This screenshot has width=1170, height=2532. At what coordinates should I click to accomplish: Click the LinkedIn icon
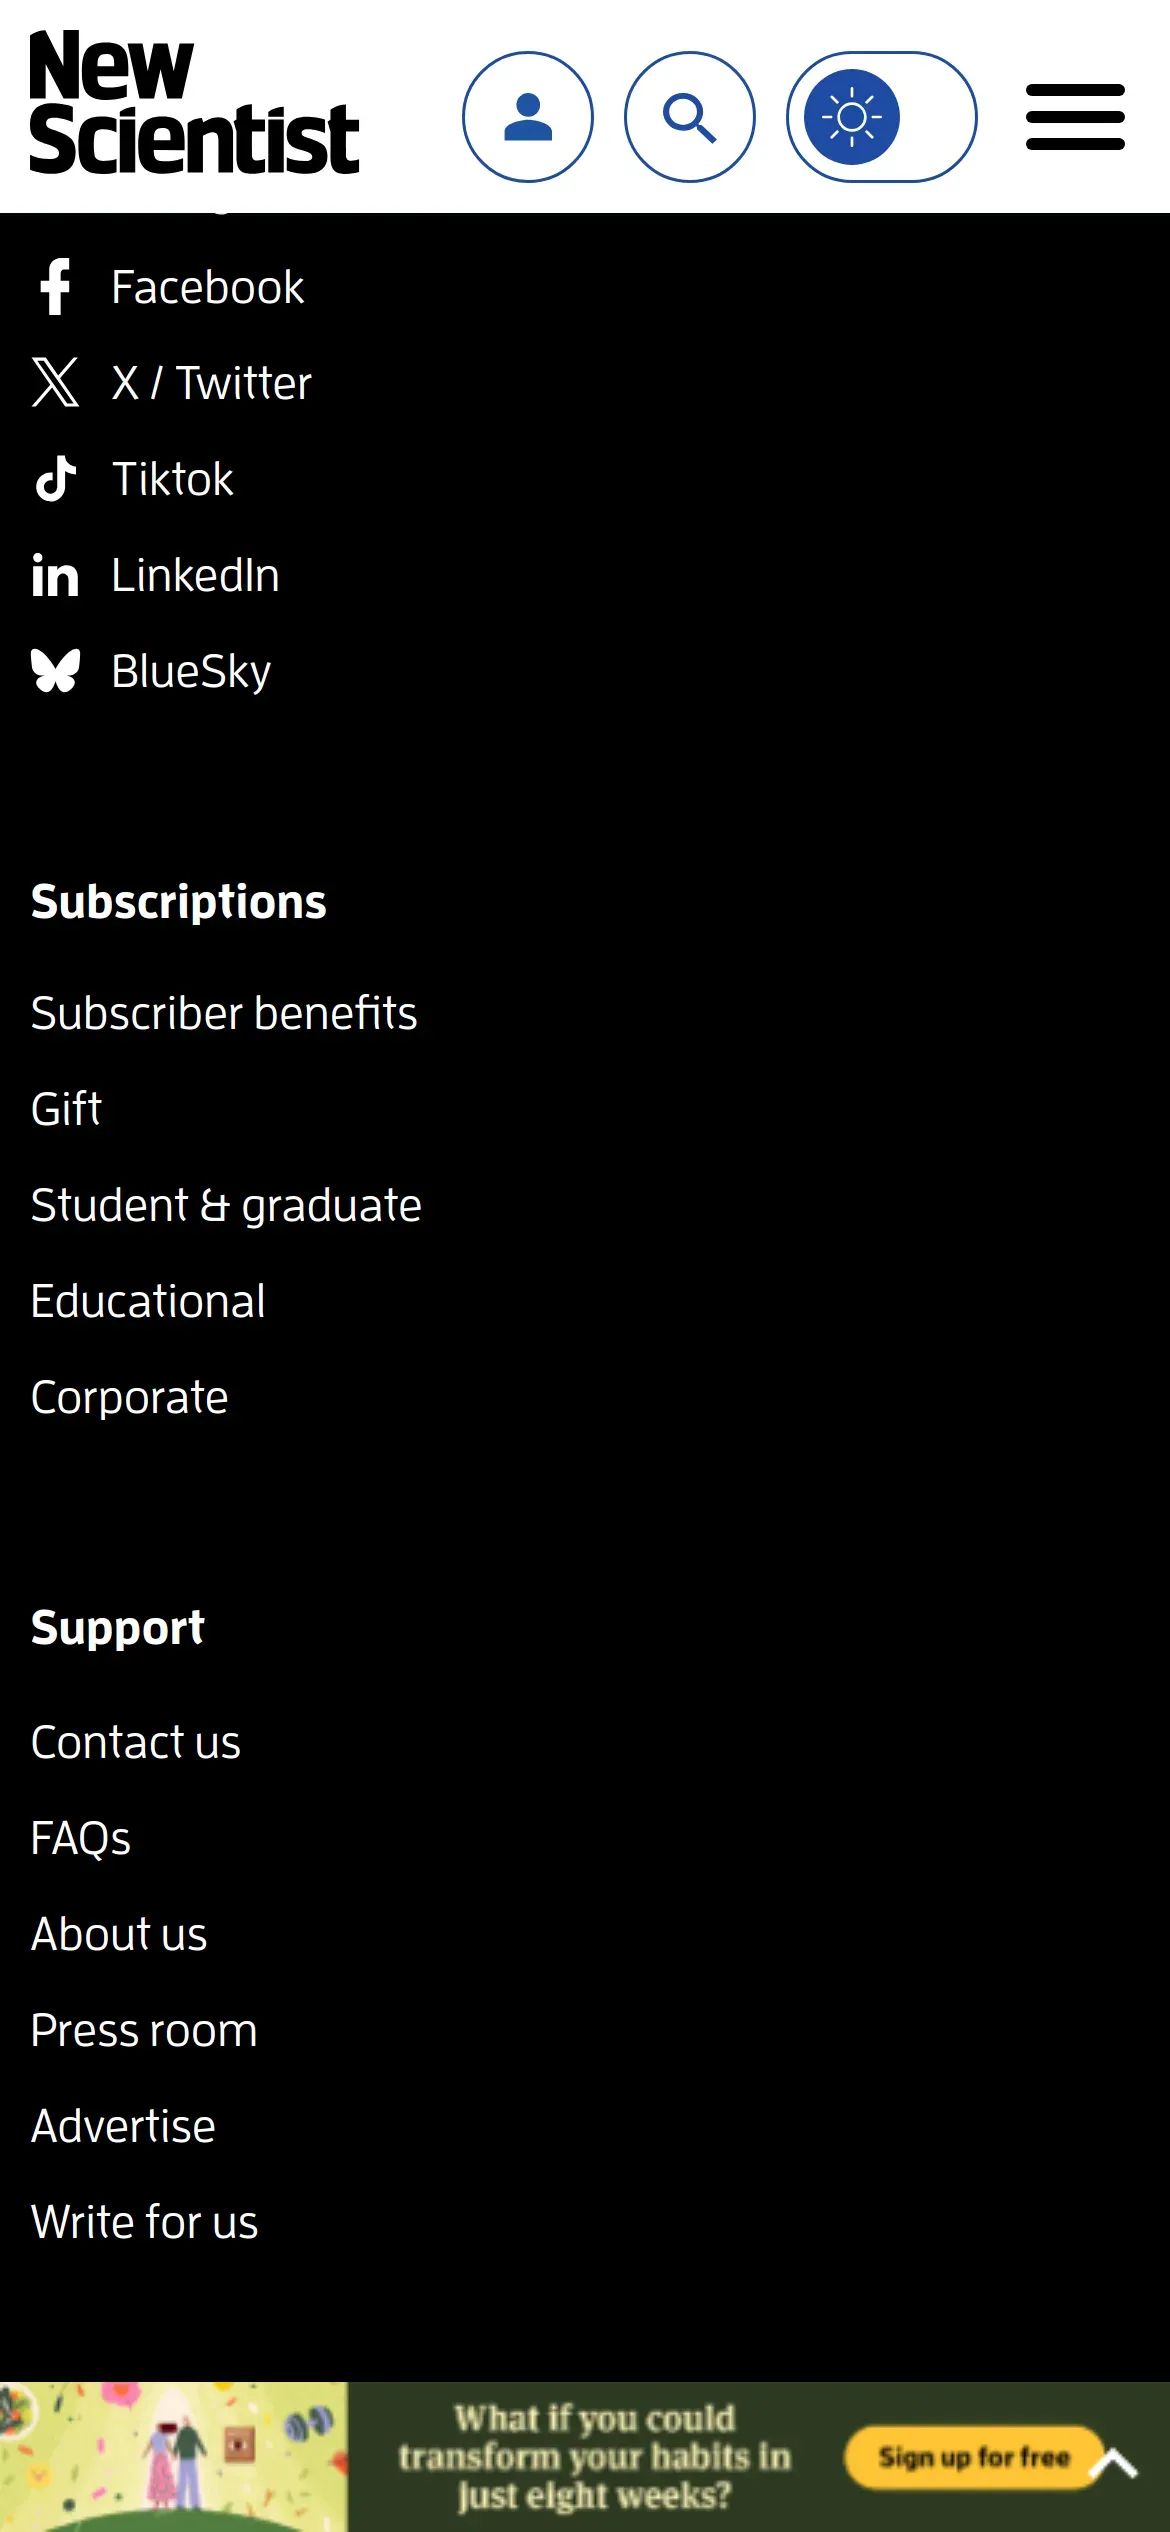(x=55, y=576)
